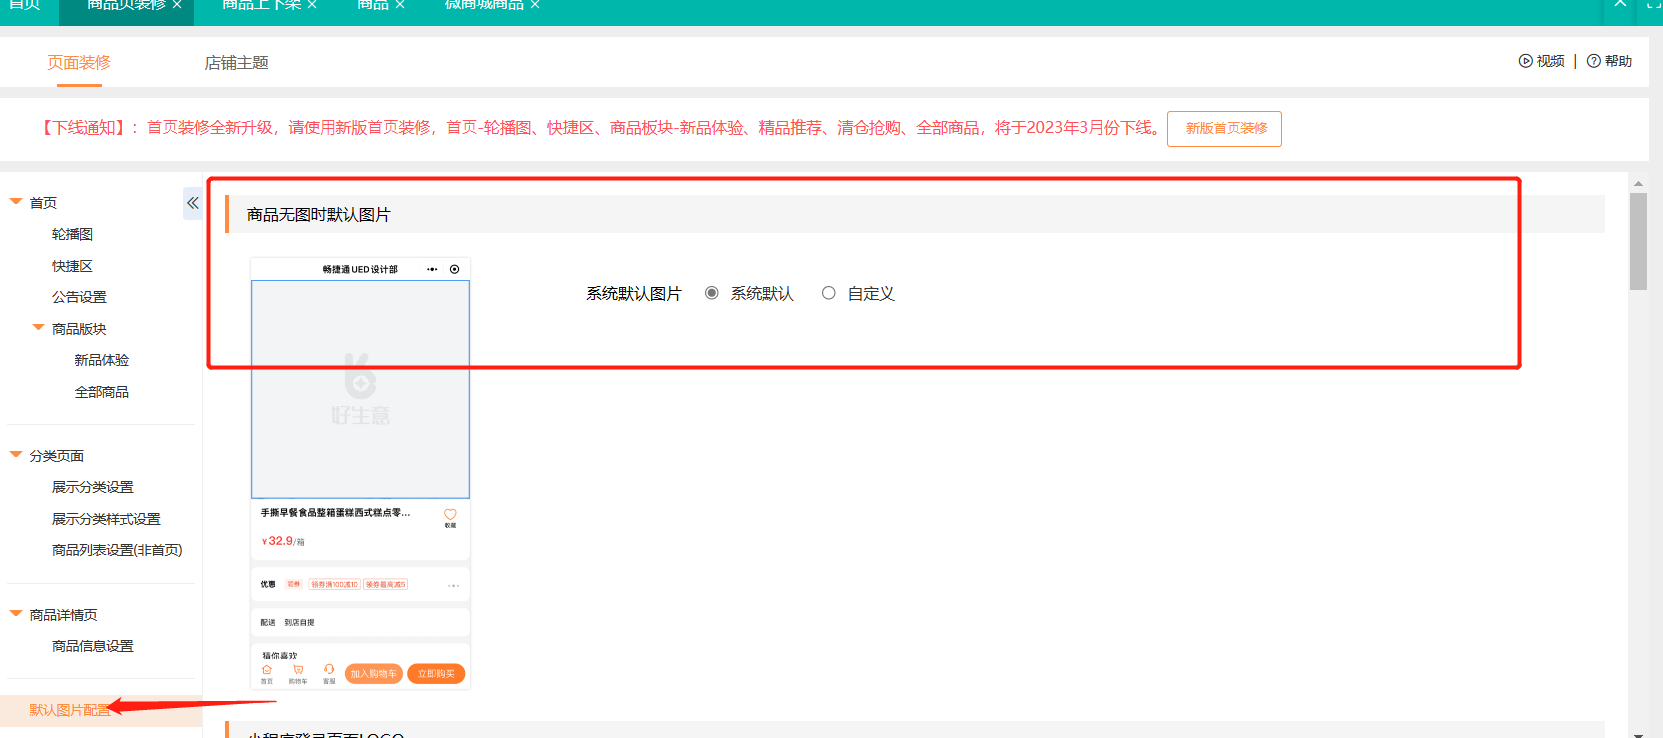Select the 系统默认 radio option
Image resolution: width=1663 pixels, height=738 pixels.
pos(712,293)
